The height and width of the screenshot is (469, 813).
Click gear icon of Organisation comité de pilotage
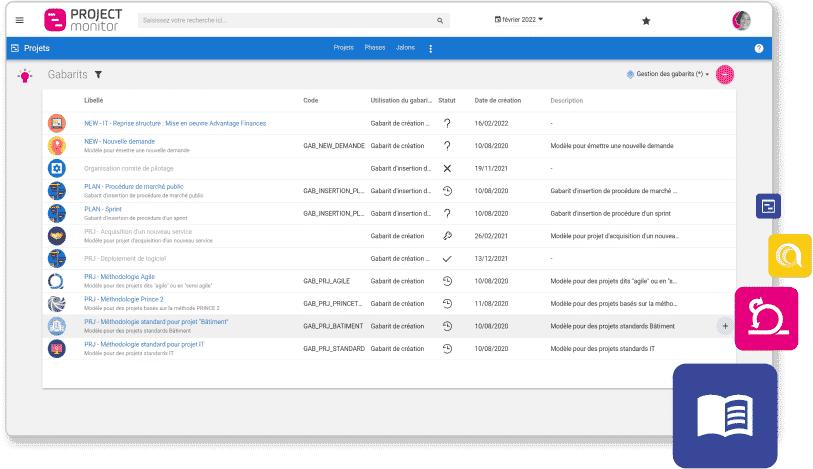click(x=57, y=168)
